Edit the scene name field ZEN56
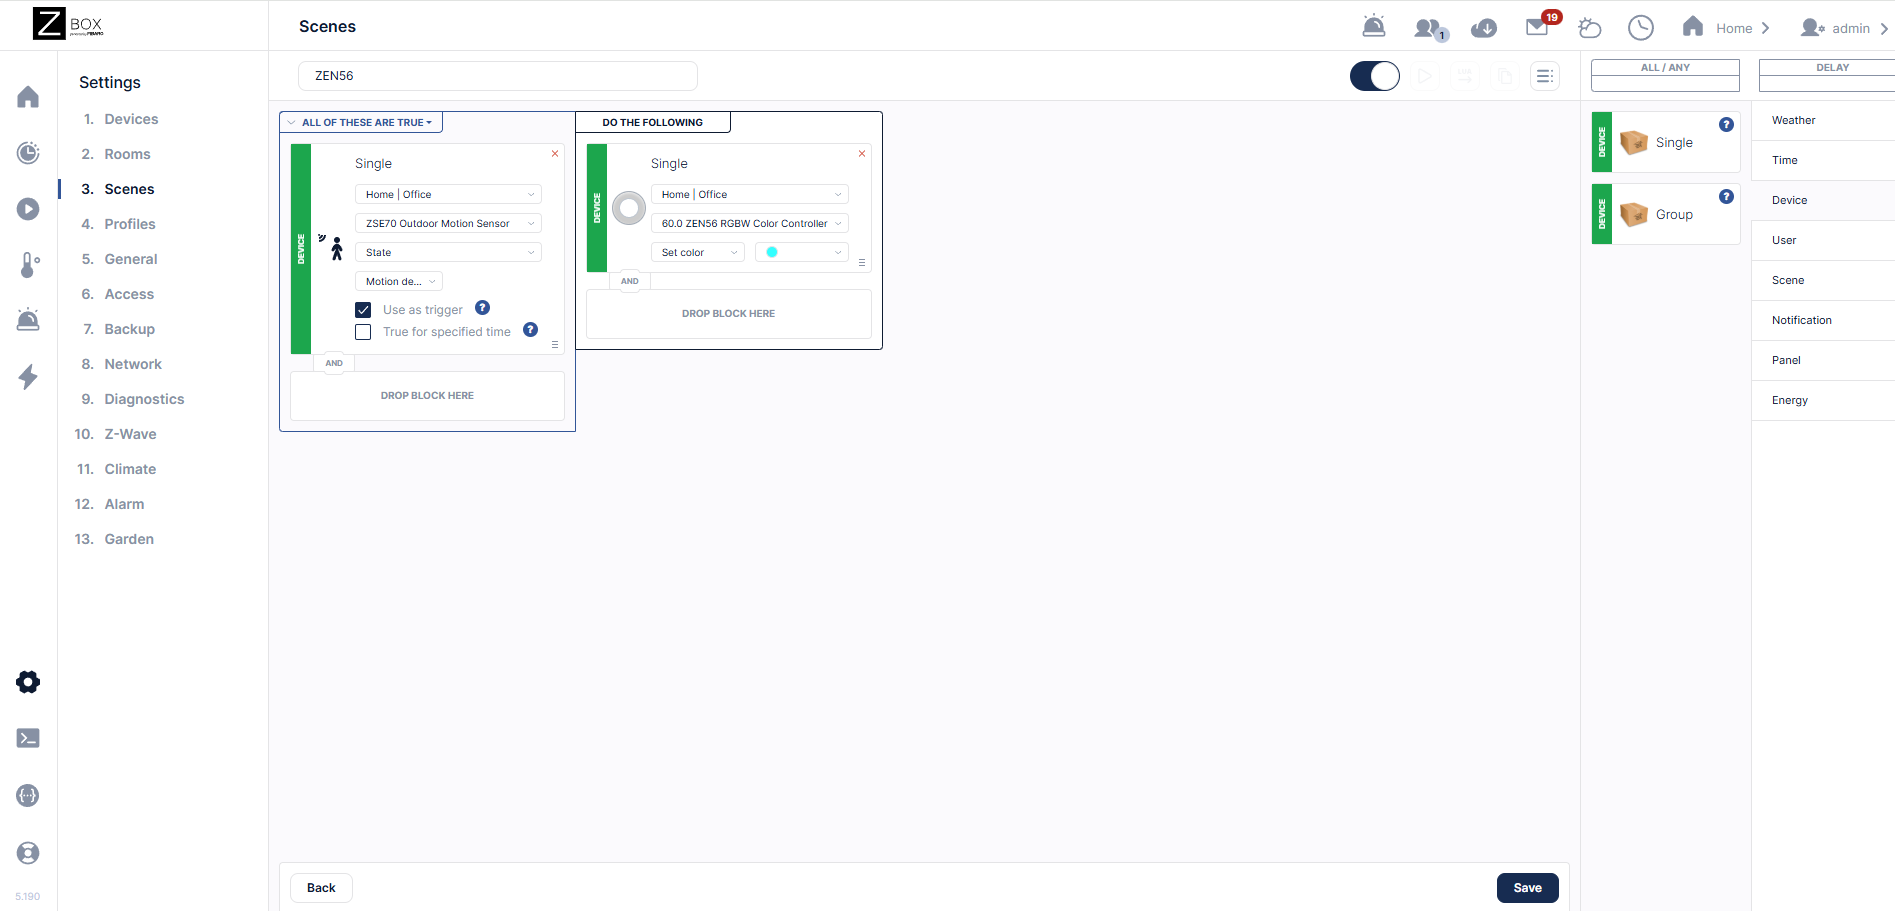The height and width of the screenshot is (911, 1895). pyautogui.click(x=498, y=76)
